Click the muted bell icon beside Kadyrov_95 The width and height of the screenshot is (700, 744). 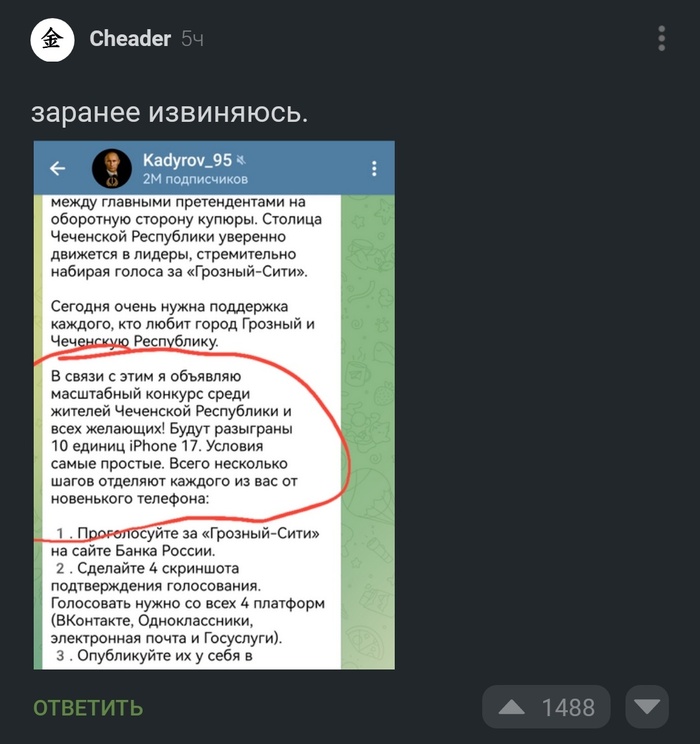[x=242, y=160]
